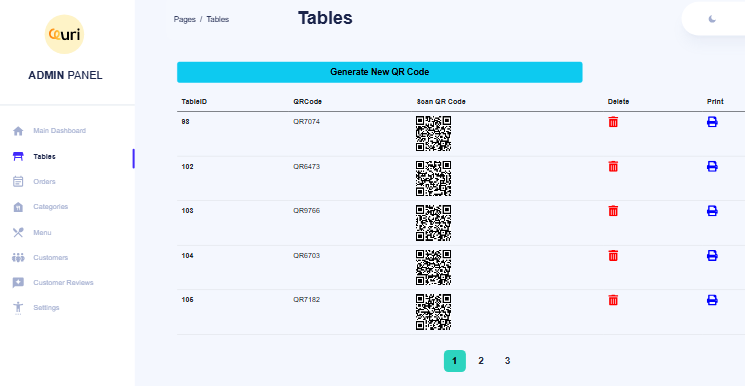Open Main Dashboard home icon
745x386 pixels.
tap(18, 131)
